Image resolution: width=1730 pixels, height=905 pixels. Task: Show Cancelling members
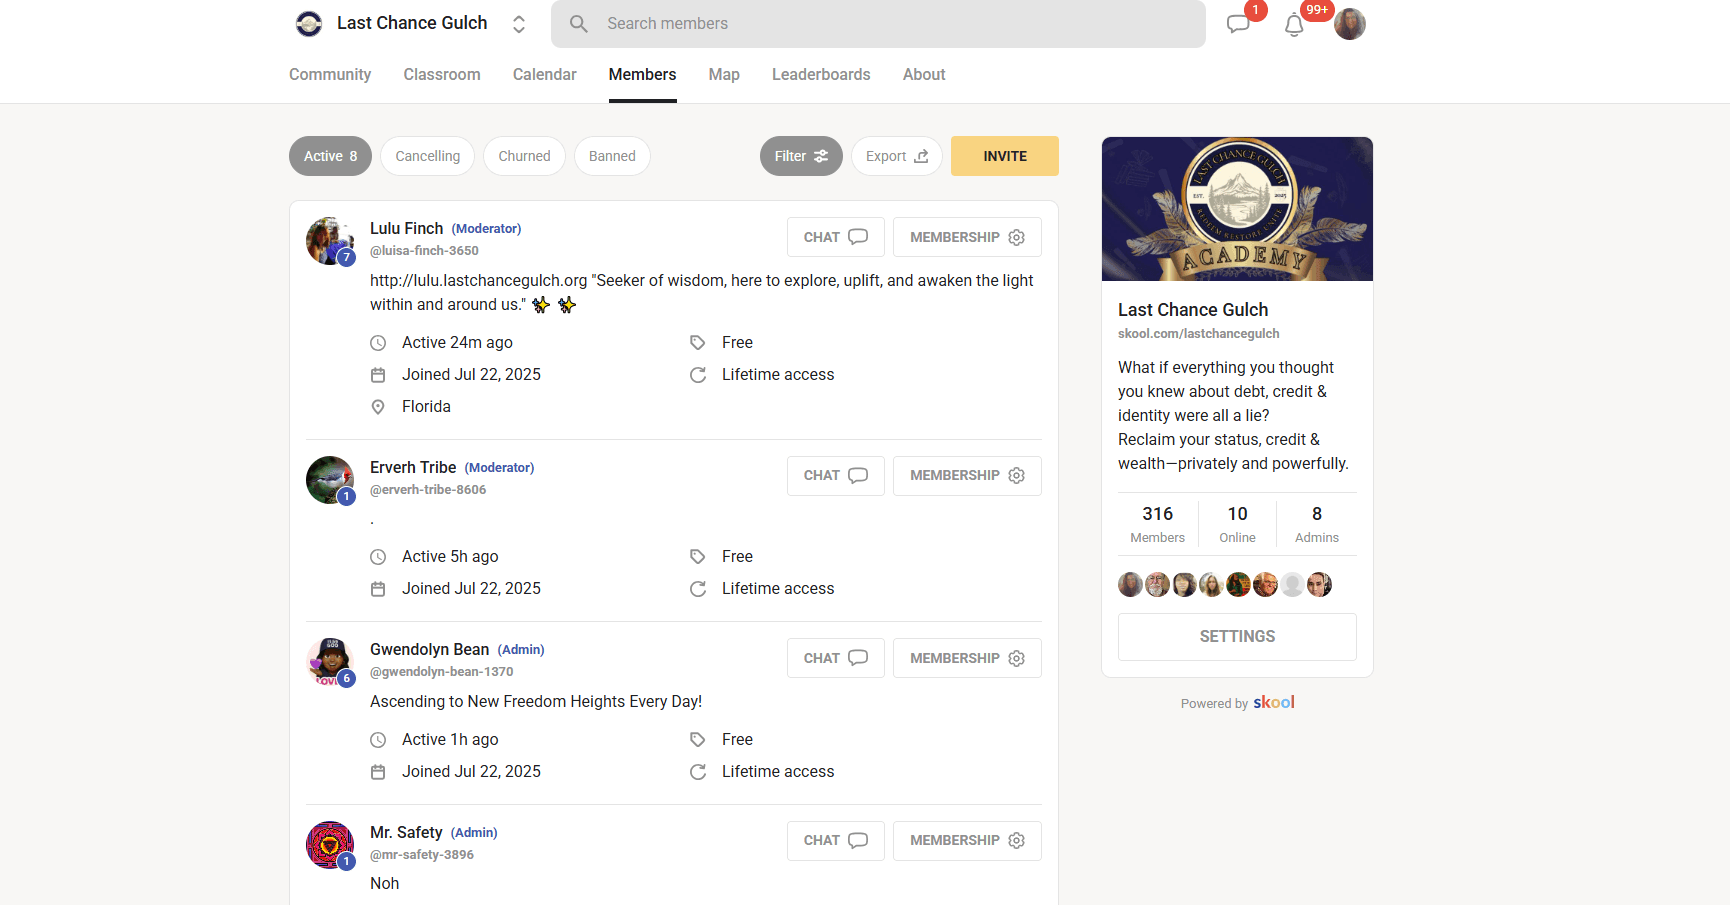[427, 156]
